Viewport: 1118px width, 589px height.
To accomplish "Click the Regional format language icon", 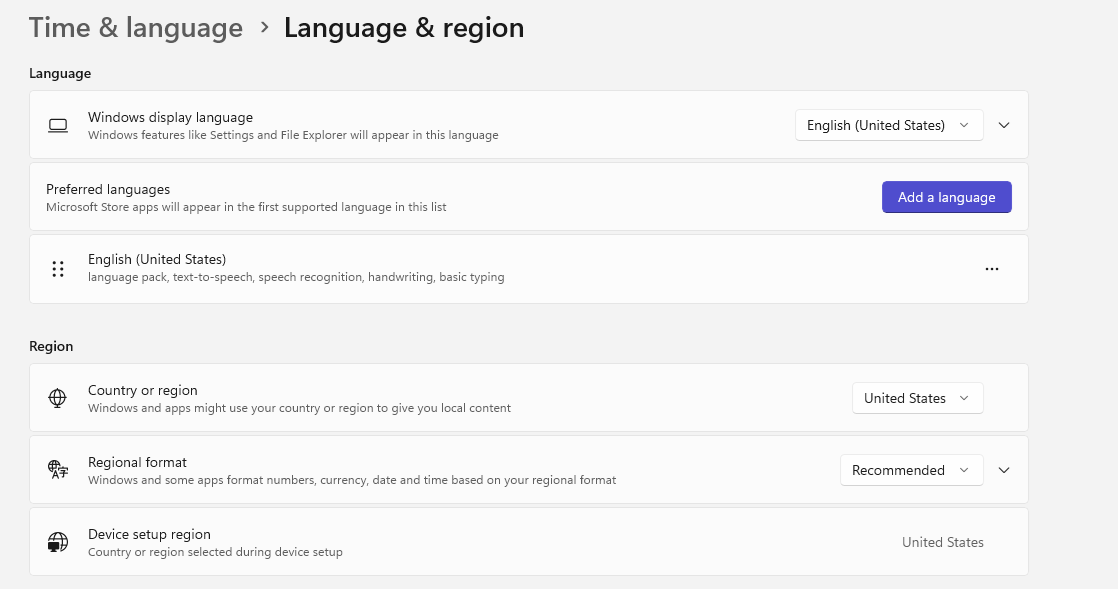I will pos(58,470).
